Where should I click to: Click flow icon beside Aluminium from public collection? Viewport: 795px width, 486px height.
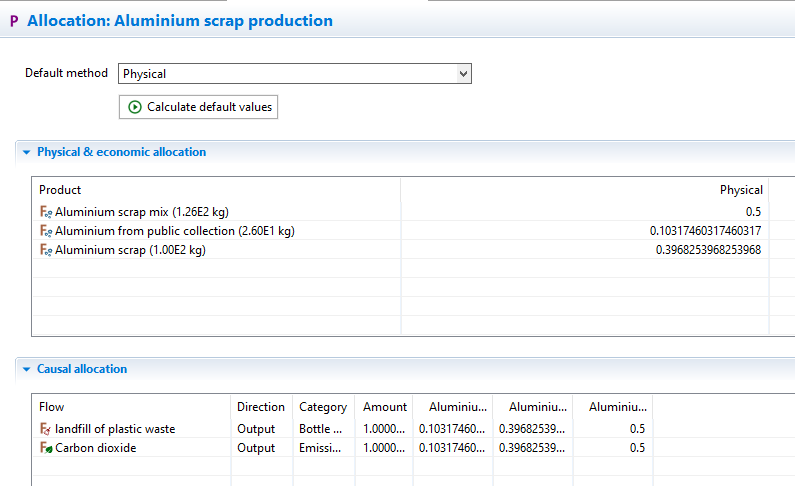coord(46,231)
